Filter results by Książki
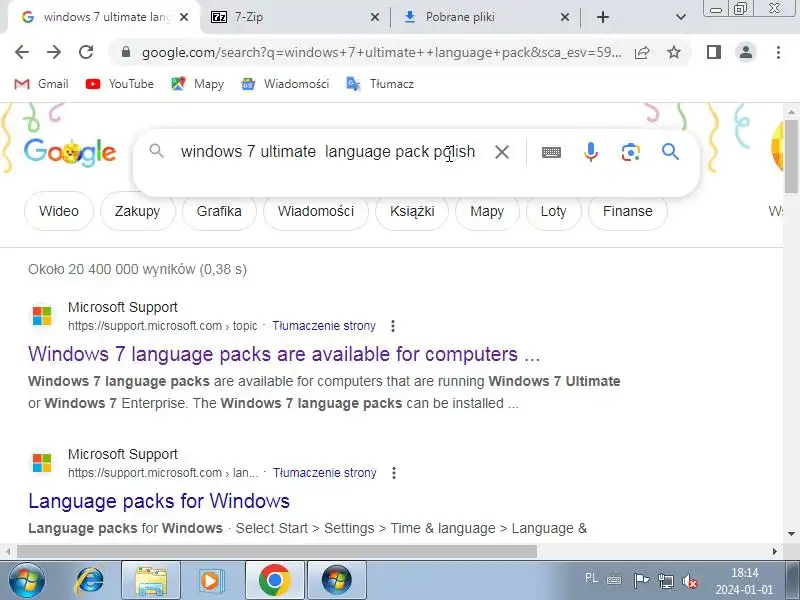The image size is (800, 600). pyautogui.click(x=412, y=211)
